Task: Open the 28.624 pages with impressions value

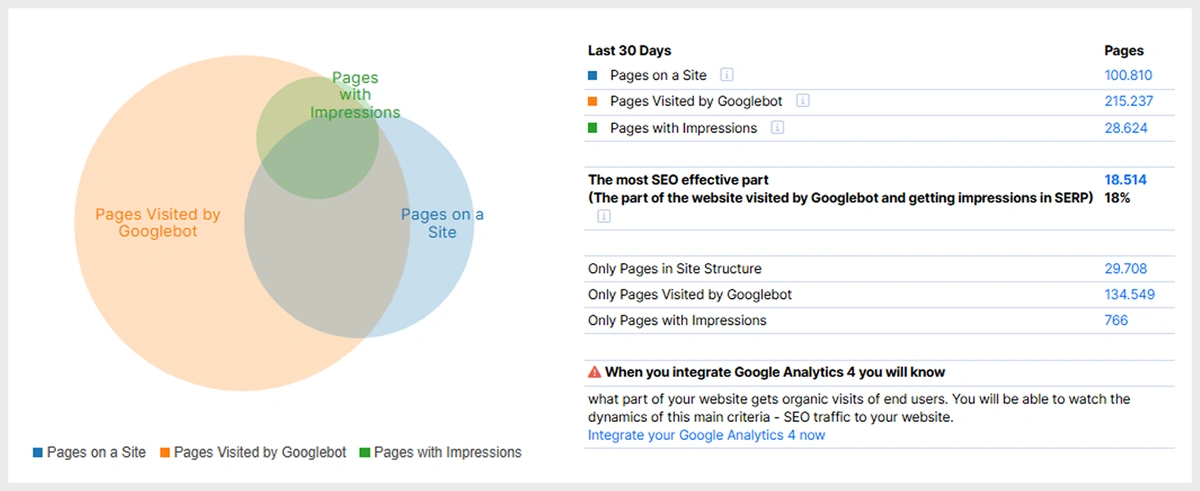Action: pyautogui.click(x=1128, y=128)
